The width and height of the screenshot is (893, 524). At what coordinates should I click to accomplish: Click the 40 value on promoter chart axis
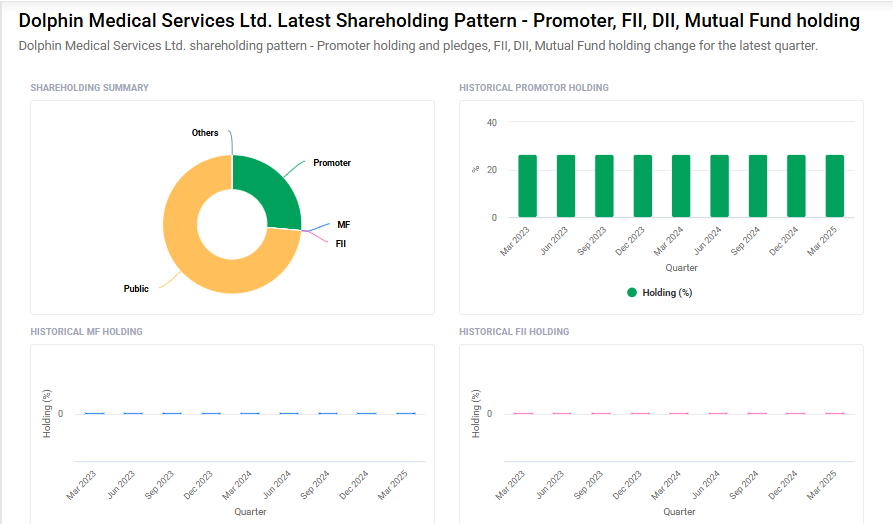[x=491, y=122]
